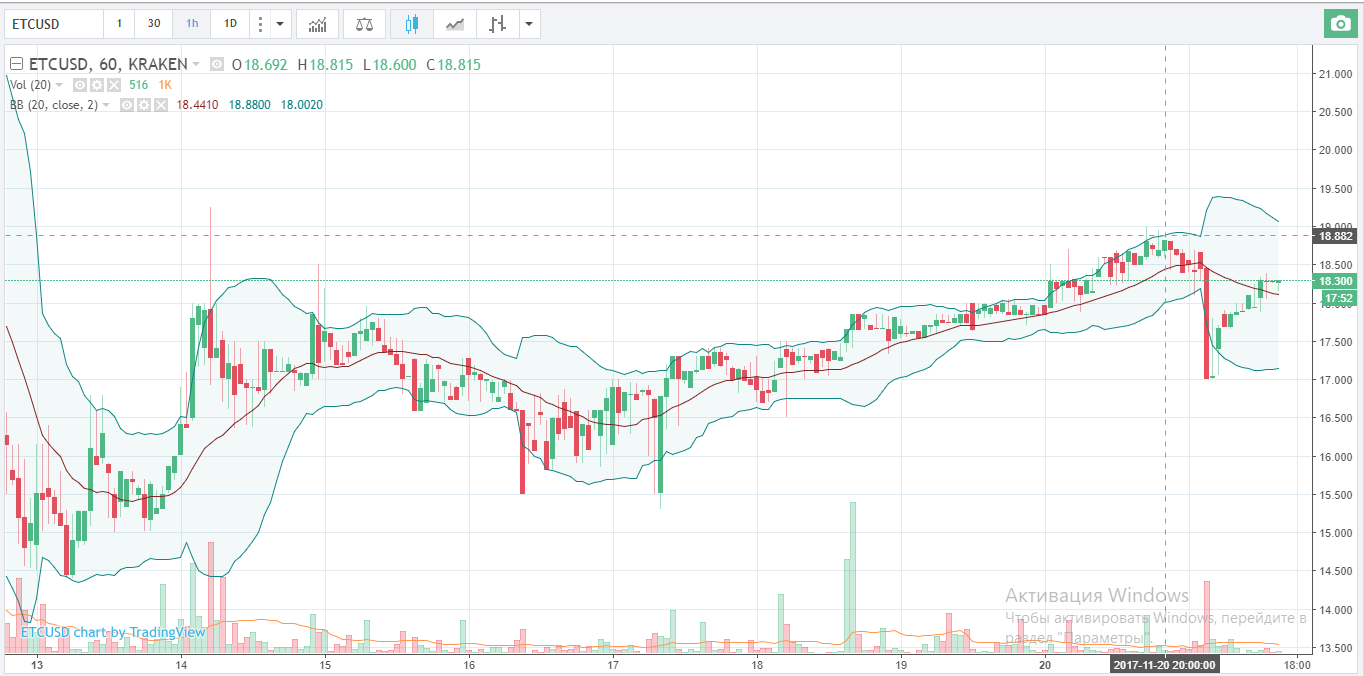Take a snapshot with the camera button
This screenshot has height=676, width=1364.
(x=1337, y=23)
